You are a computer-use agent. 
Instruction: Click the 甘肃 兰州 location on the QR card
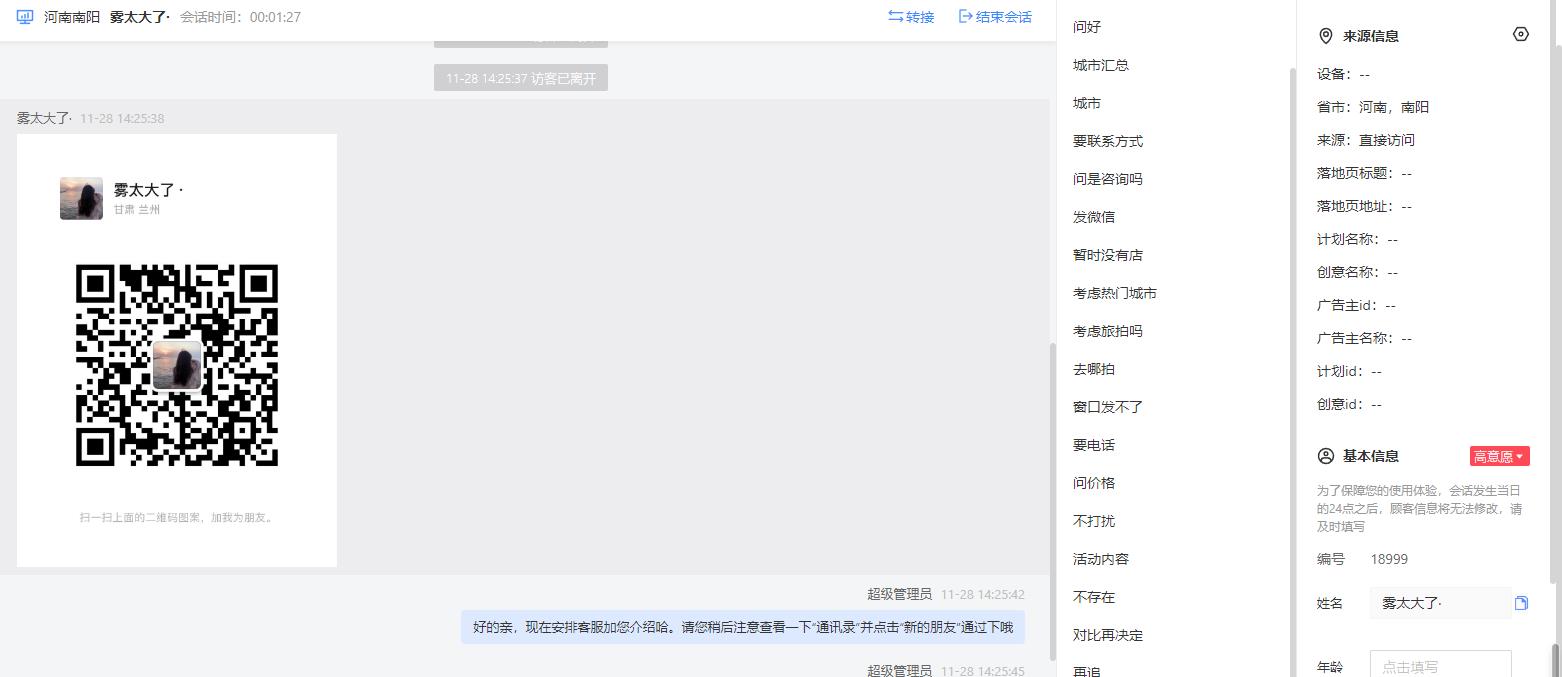coord(137,210)
